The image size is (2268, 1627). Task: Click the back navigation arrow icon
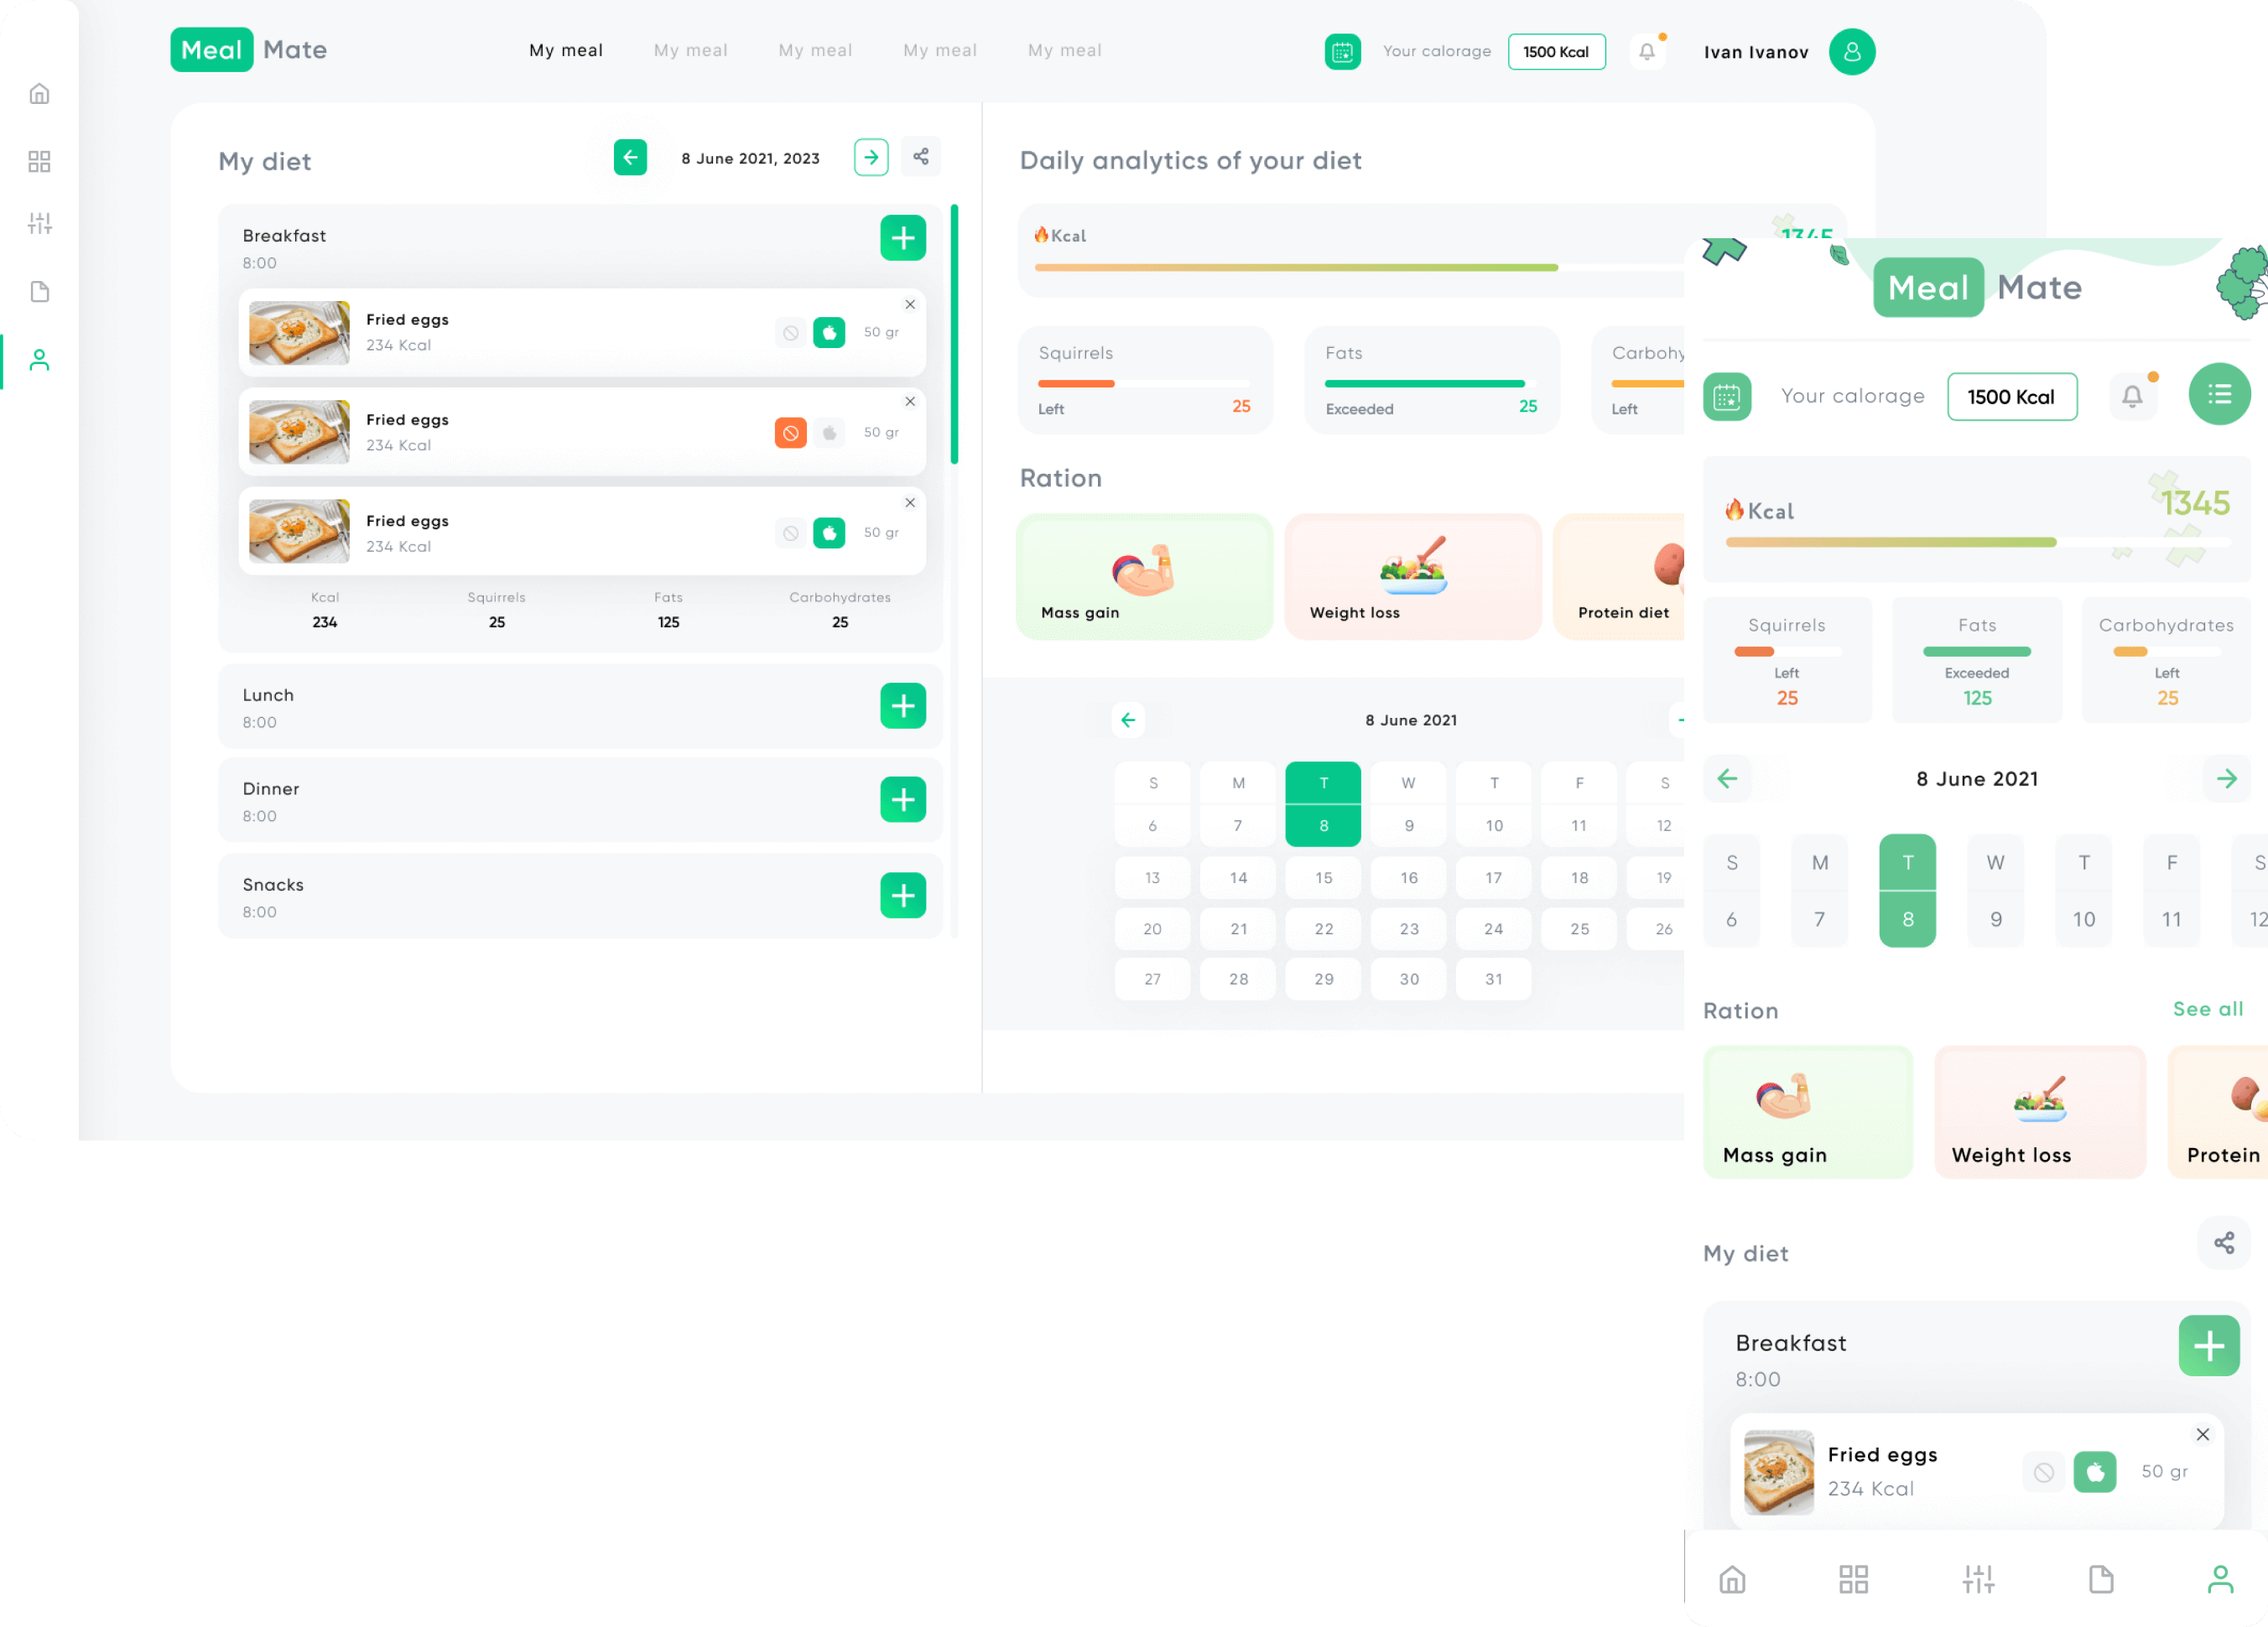coord(631,157)
